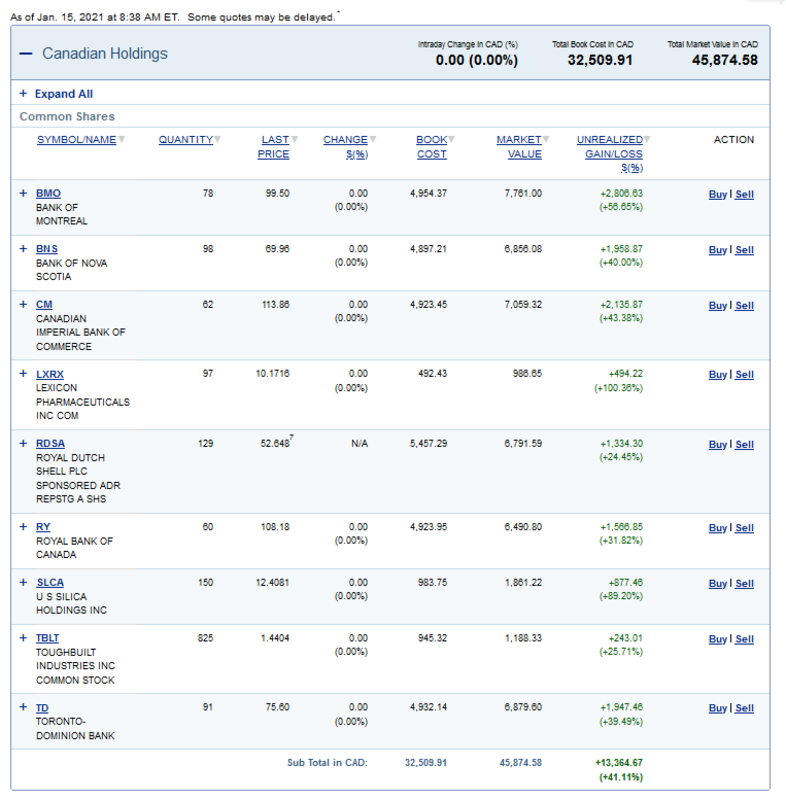
Task: Buy Lexicon Pharmaceuticals shares
Action: tap(718, 374)
